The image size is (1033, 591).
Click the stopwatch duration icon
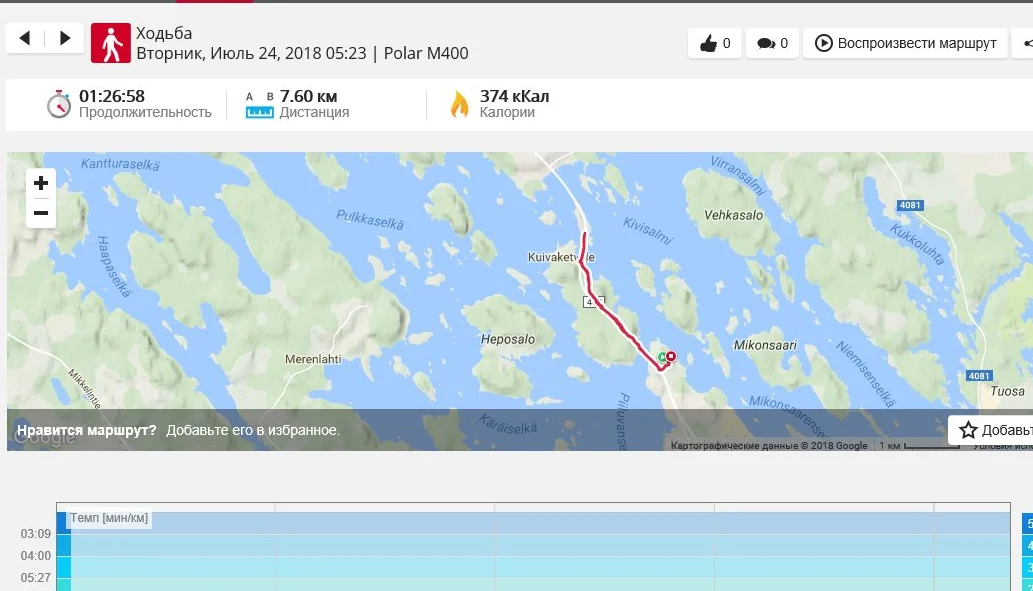(59, 104)
